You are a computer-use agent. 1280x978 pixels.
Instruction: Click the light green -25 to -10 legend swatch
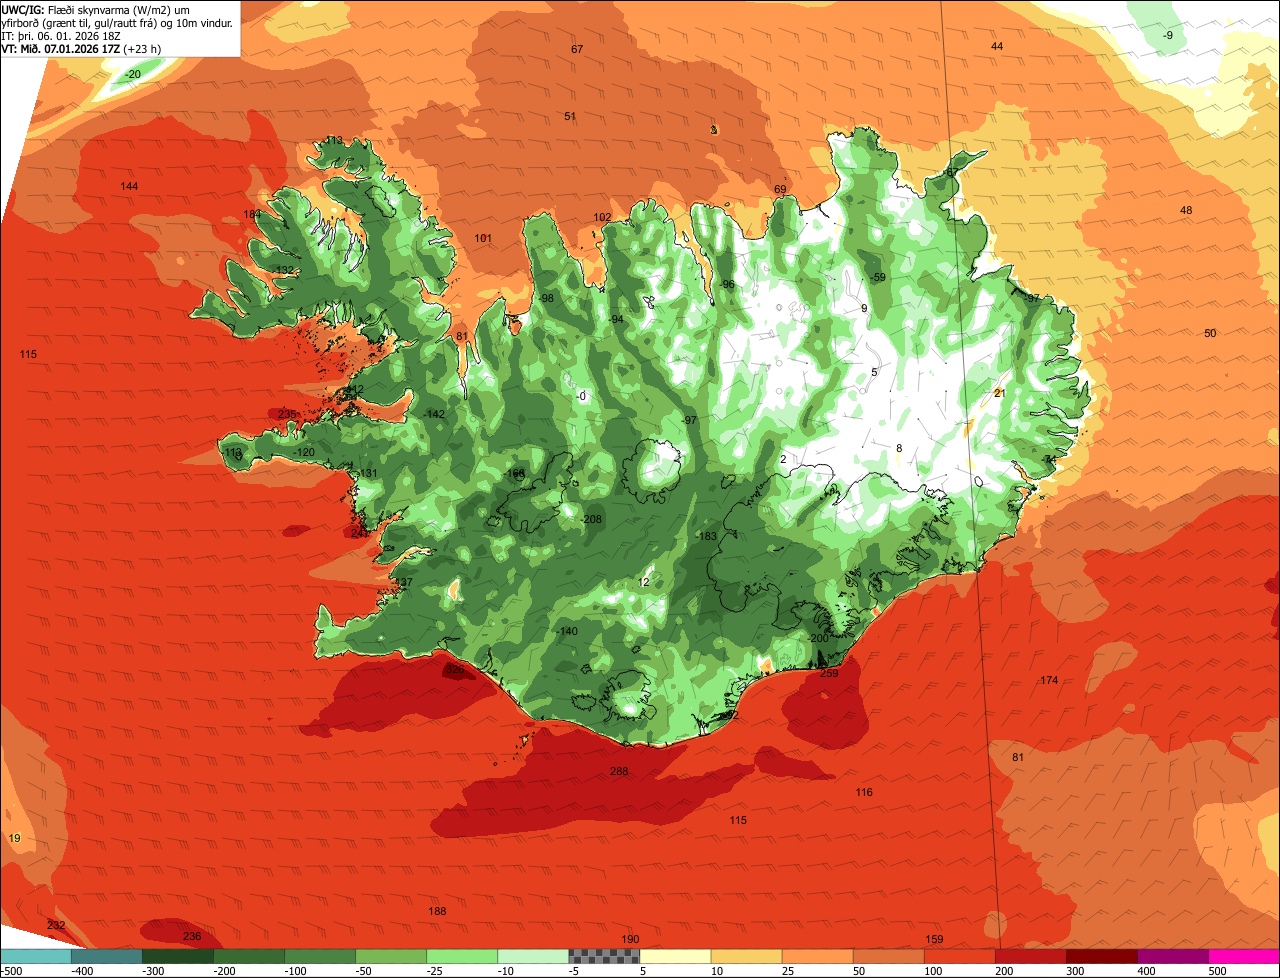pyautogui.click(x=462, y=956)
